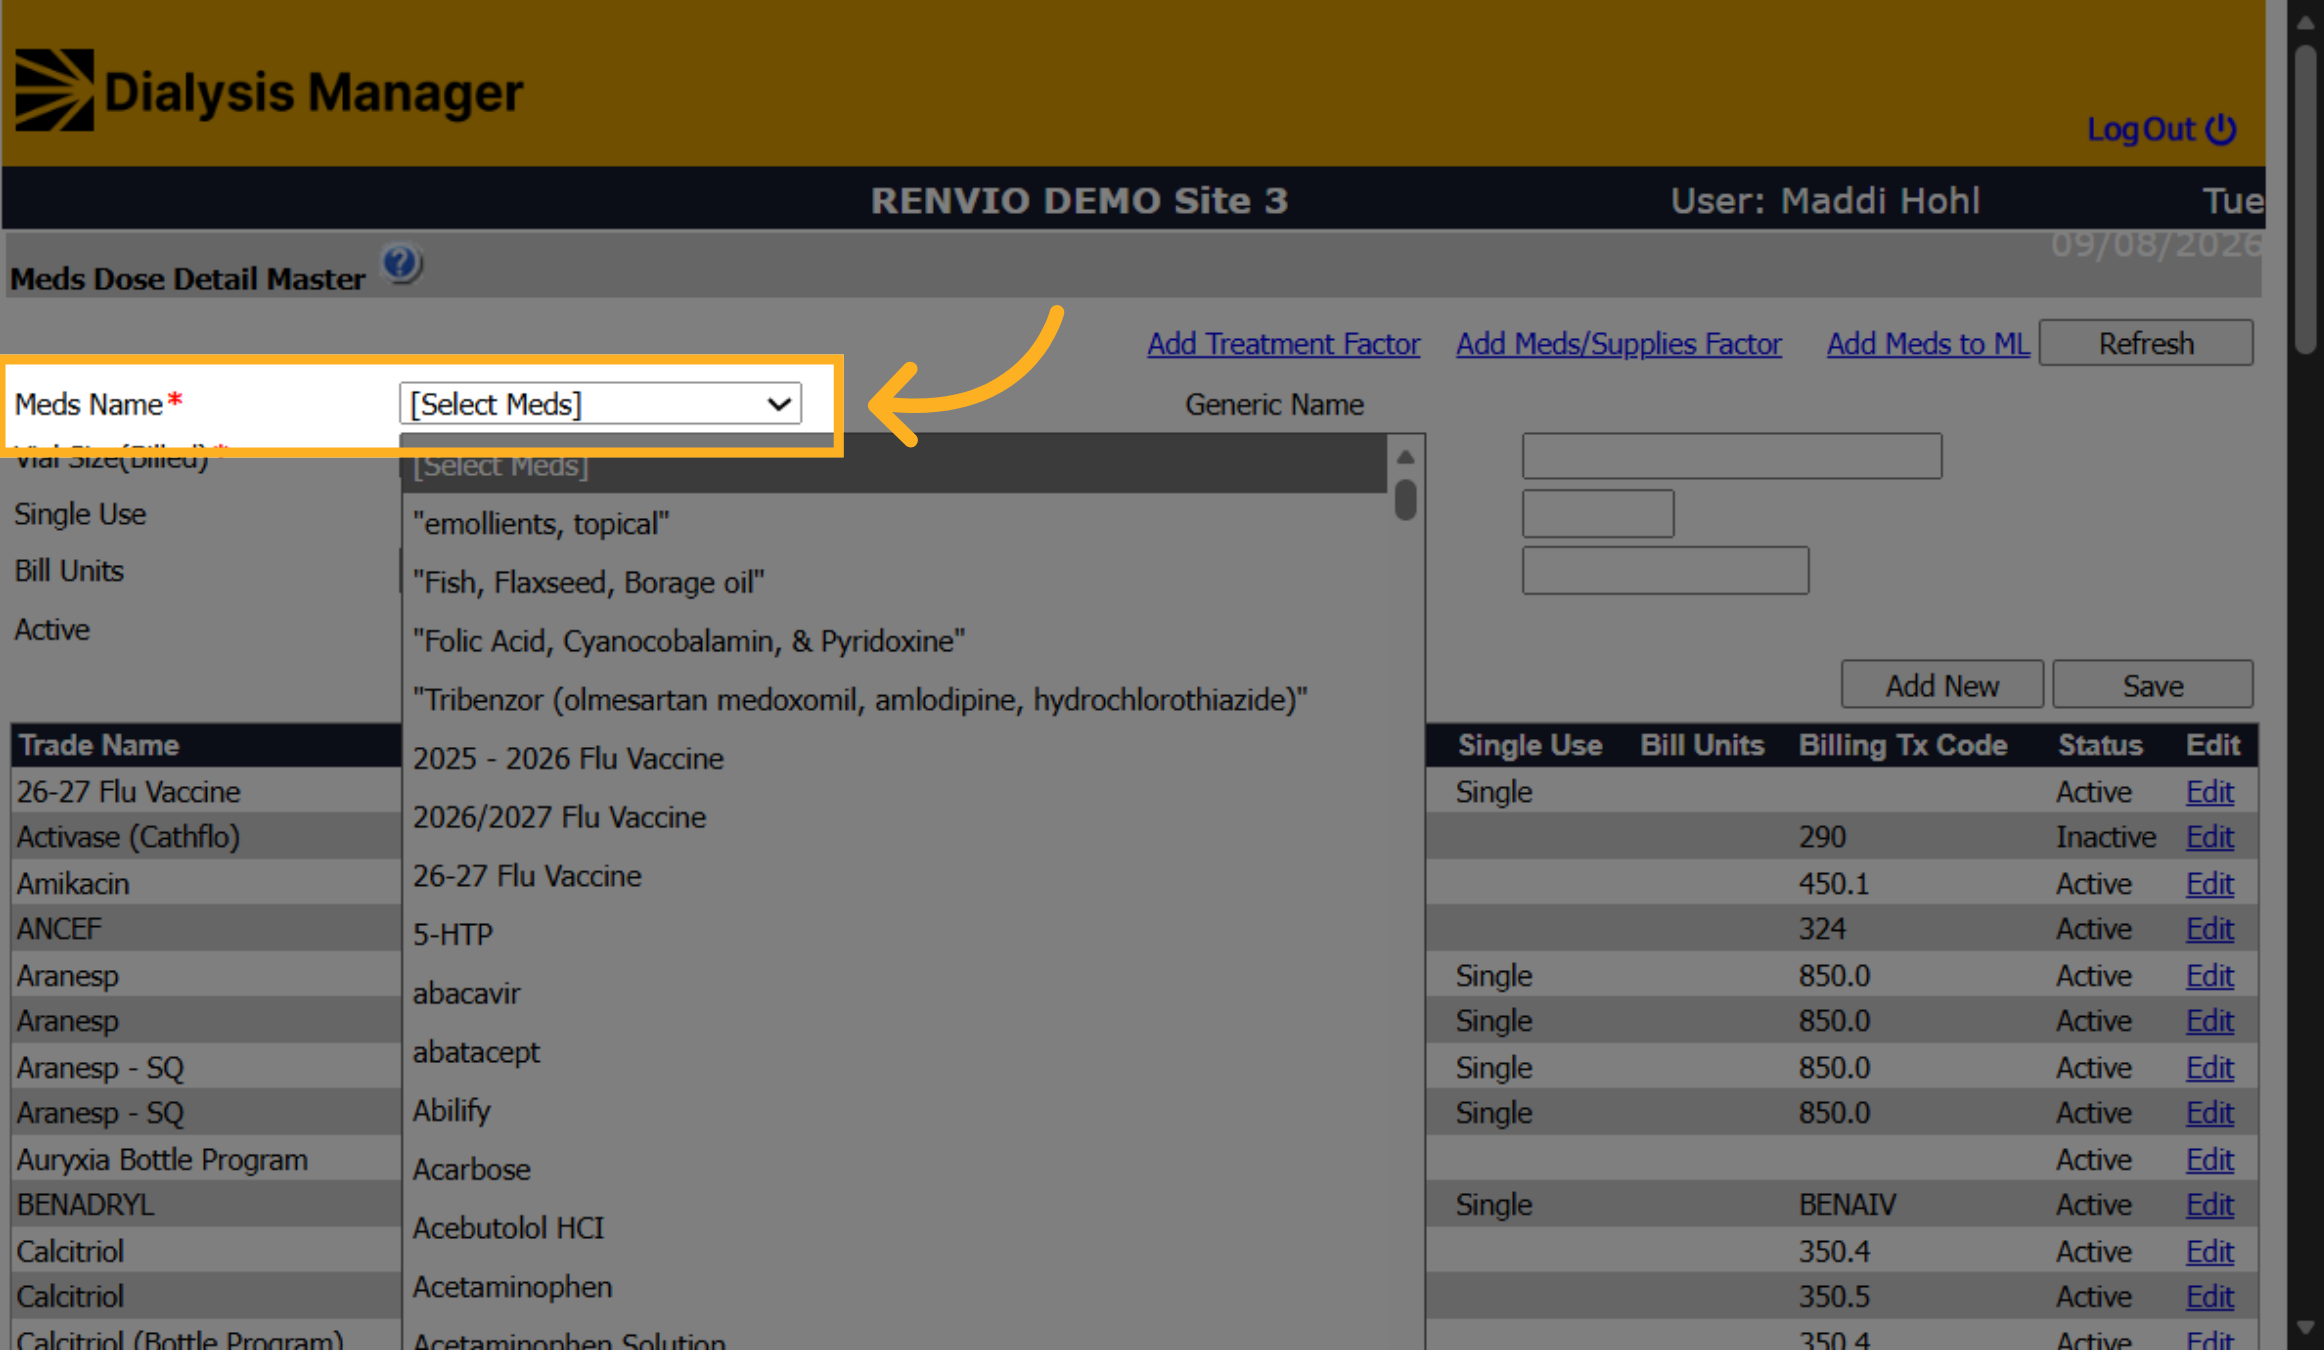Open Add Meds/Supplies Factor link

click(1618, 344)
